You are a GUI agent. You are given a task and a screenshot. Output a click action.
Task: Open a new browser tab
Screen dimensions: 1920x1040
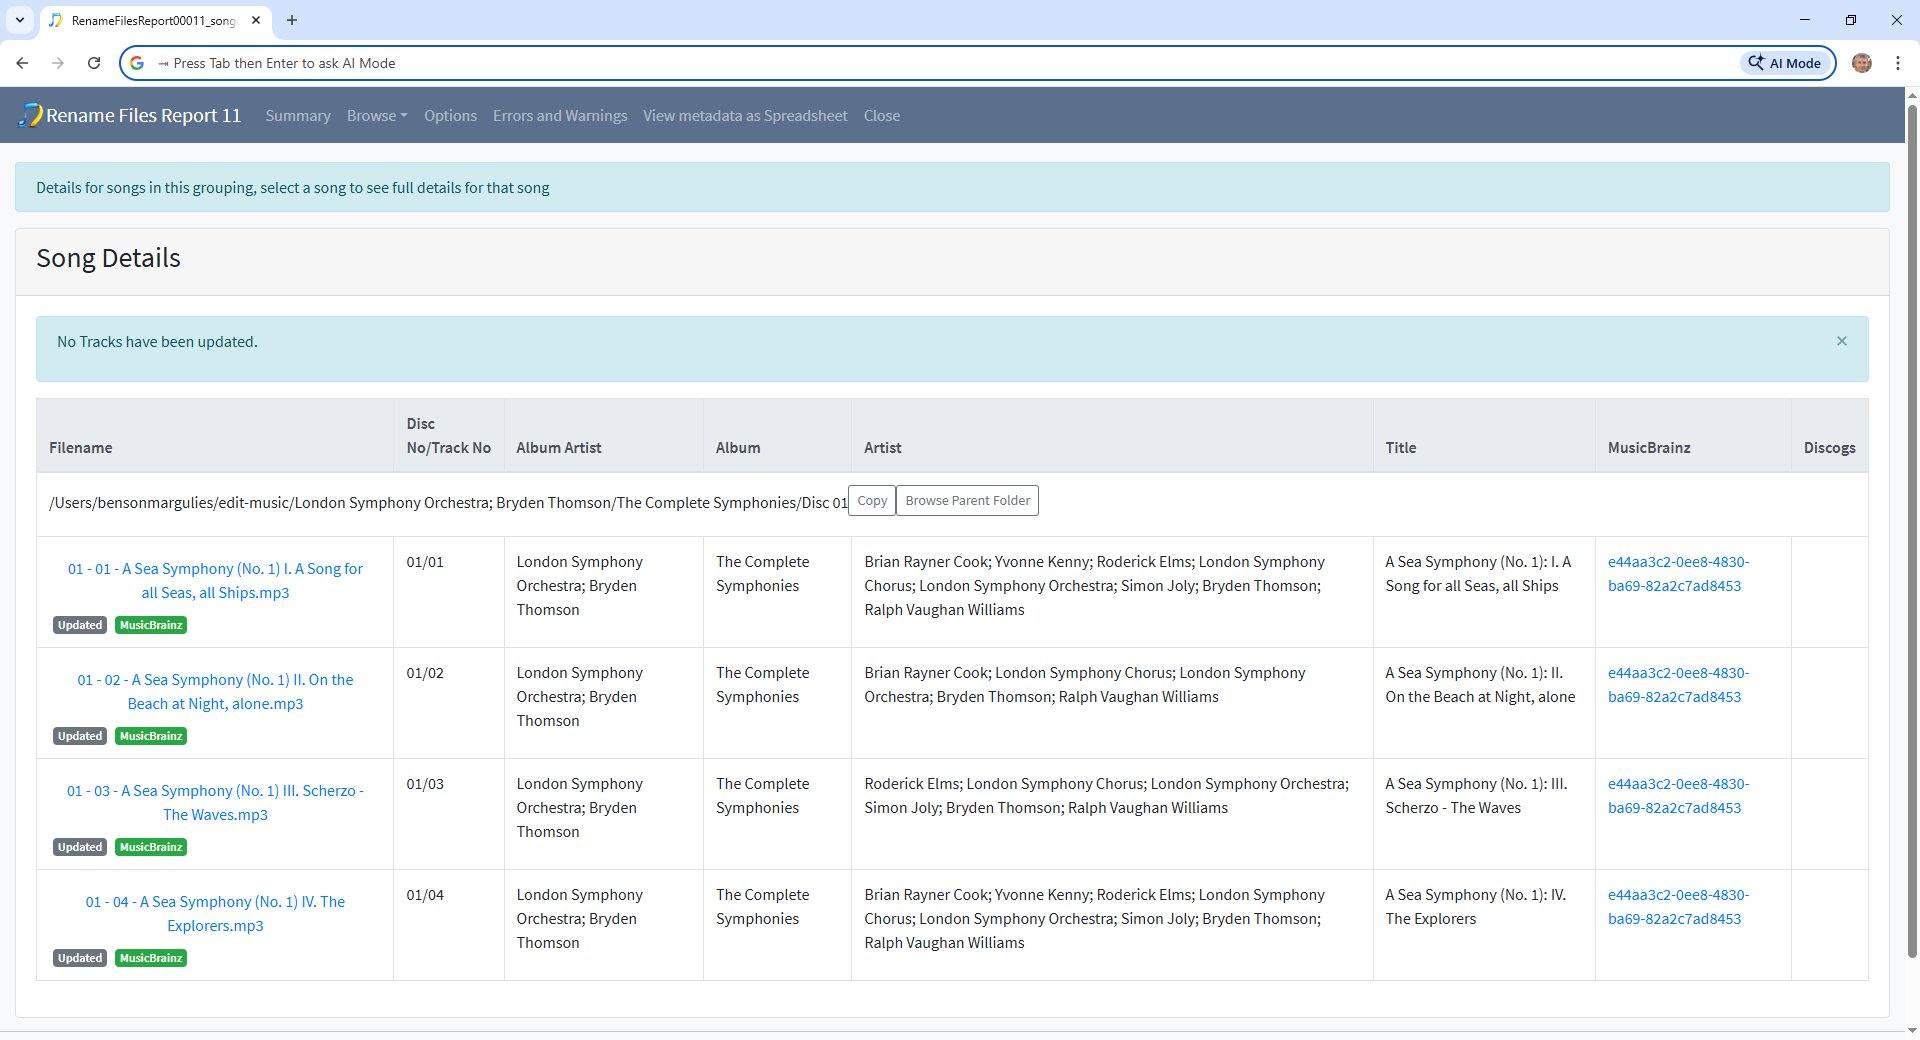[x=292, y=20]
